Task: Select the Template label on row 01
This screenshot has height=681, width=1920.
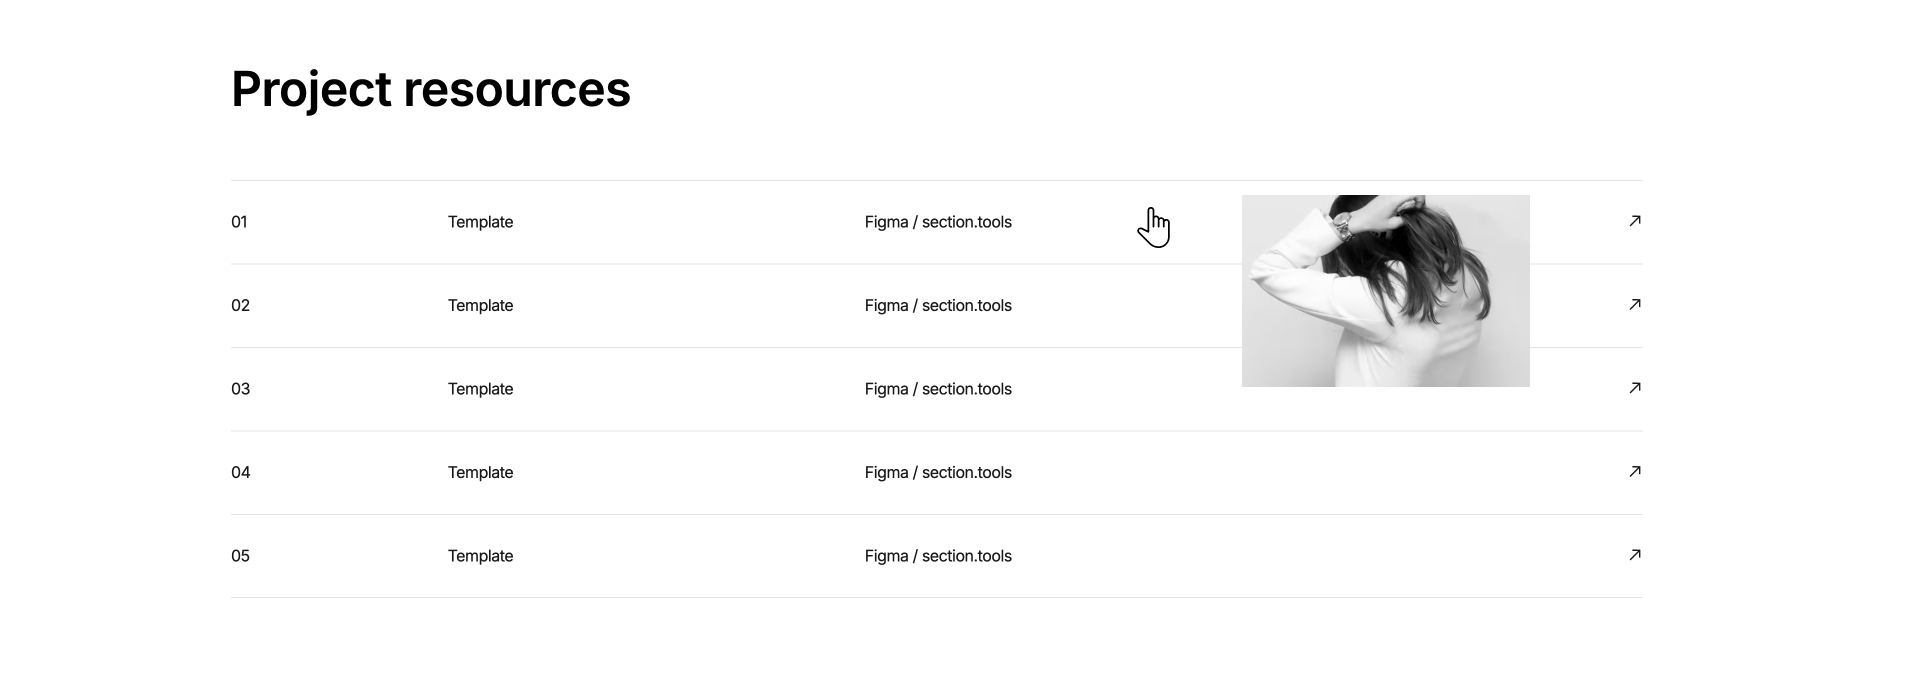Action: pos(480,221)
